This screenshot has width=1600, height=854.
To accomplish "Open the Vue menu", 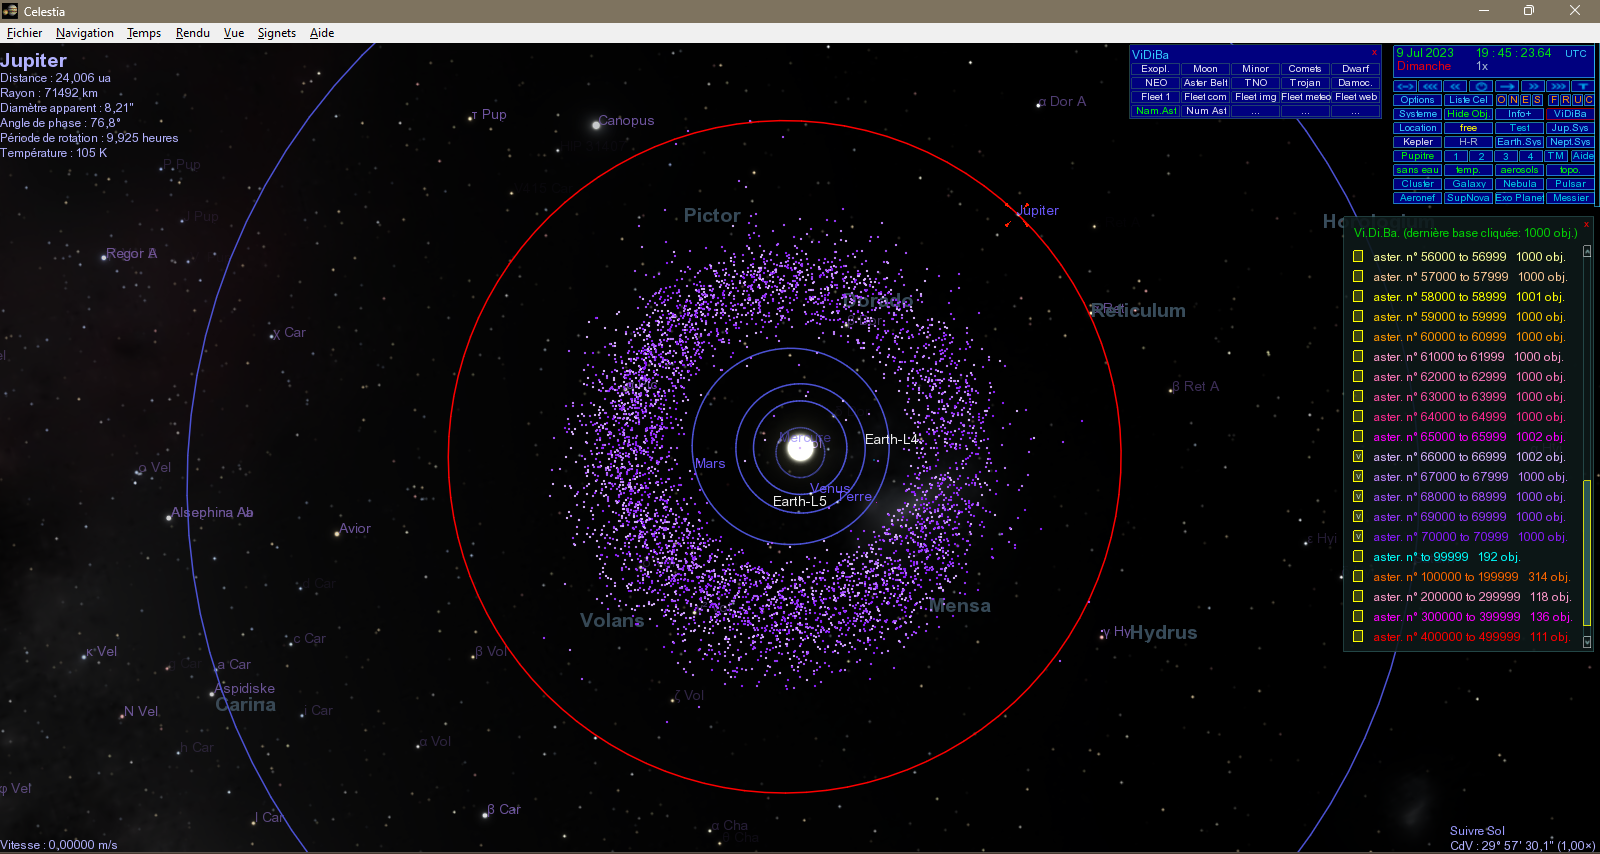I will (234, 33).
